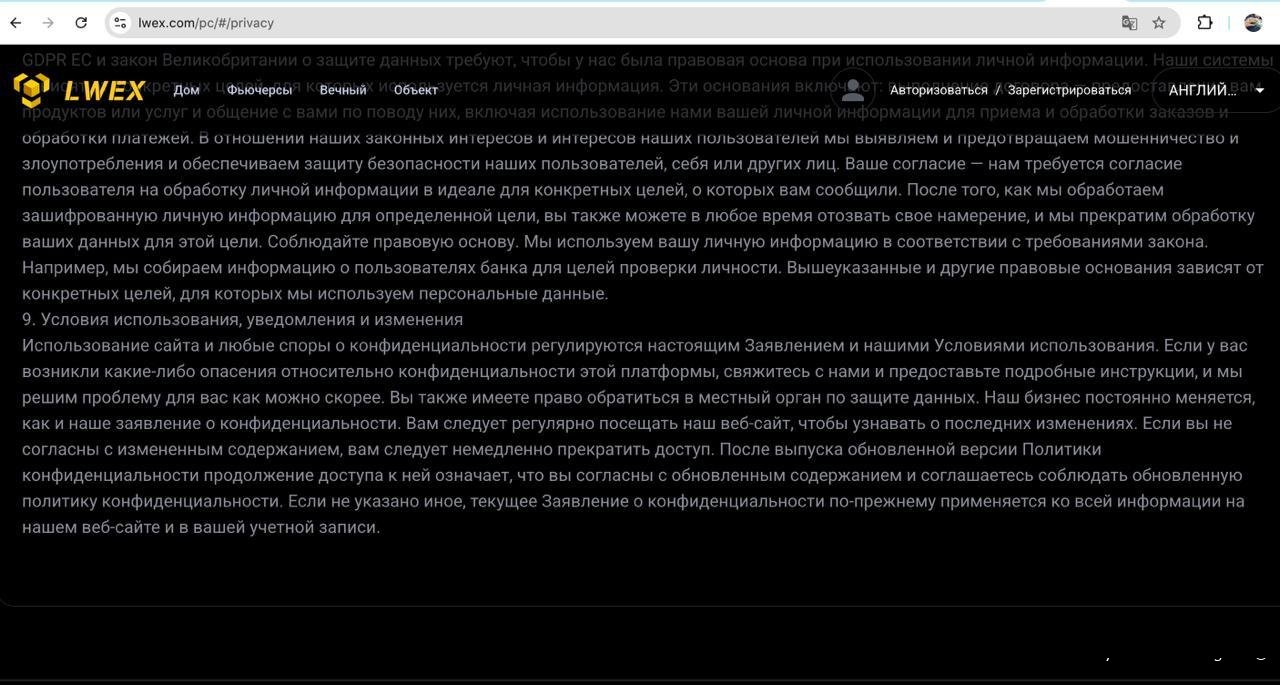
Task: Click the line "нашем веб-сайте и в вашей учетной записи."
Action: pos(201,527)
